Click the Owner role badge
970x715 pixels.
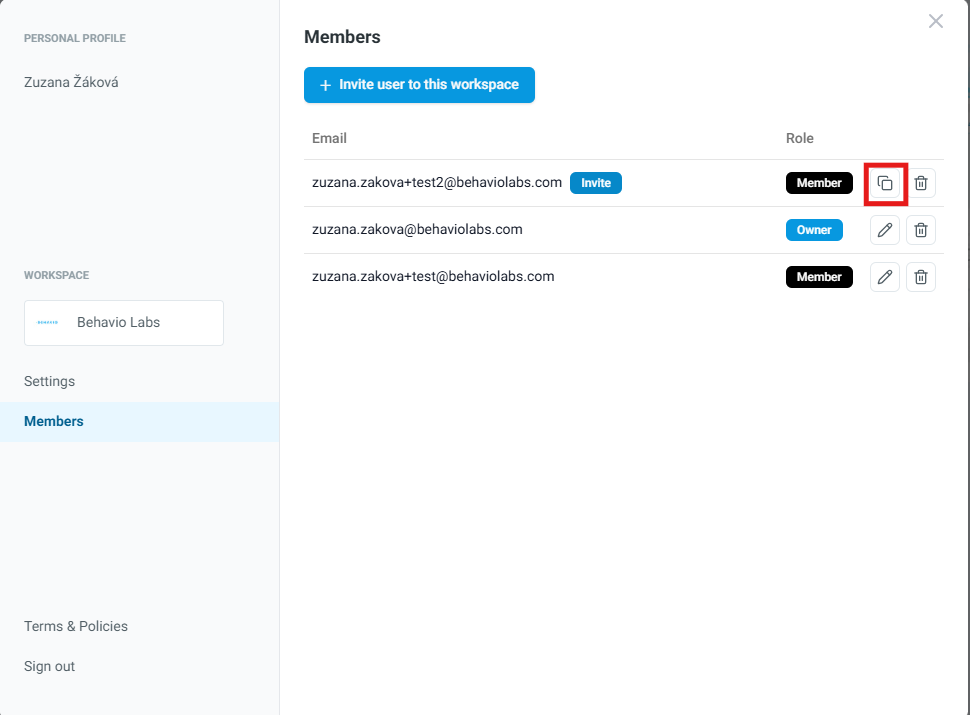coord(814,230)
